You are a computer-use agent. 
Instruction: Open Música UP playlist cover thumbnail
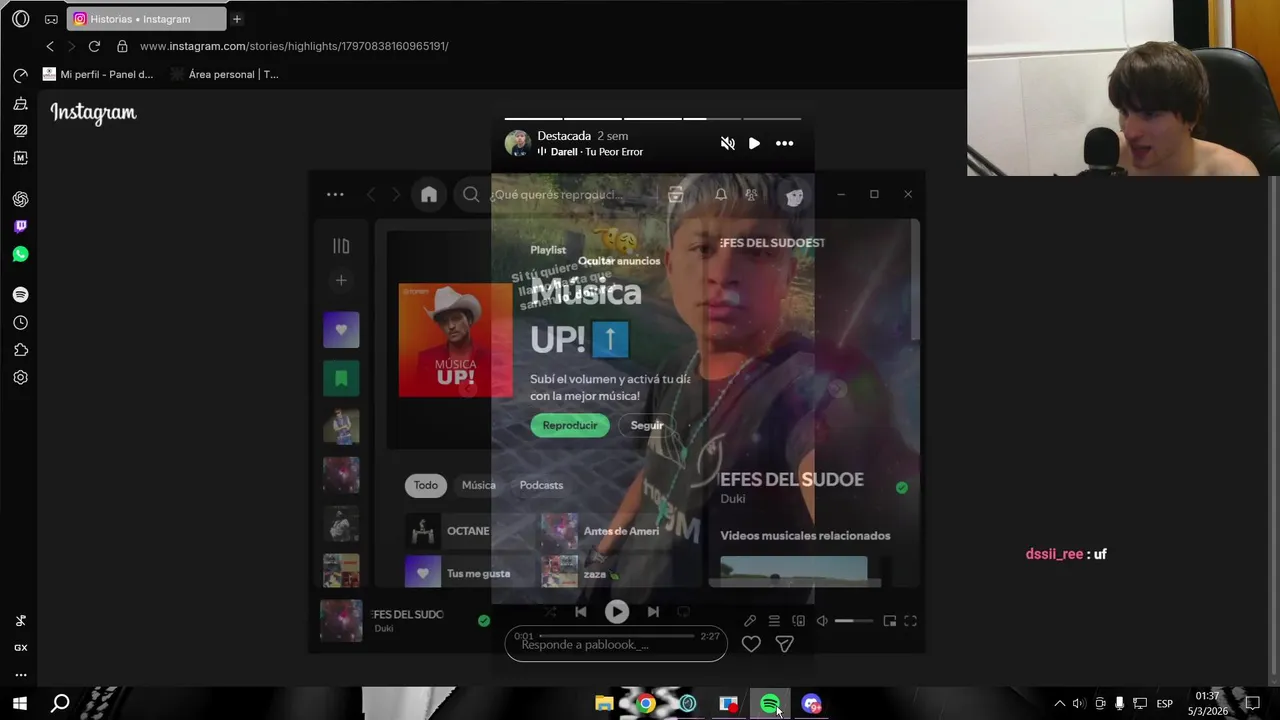(455, 340)
